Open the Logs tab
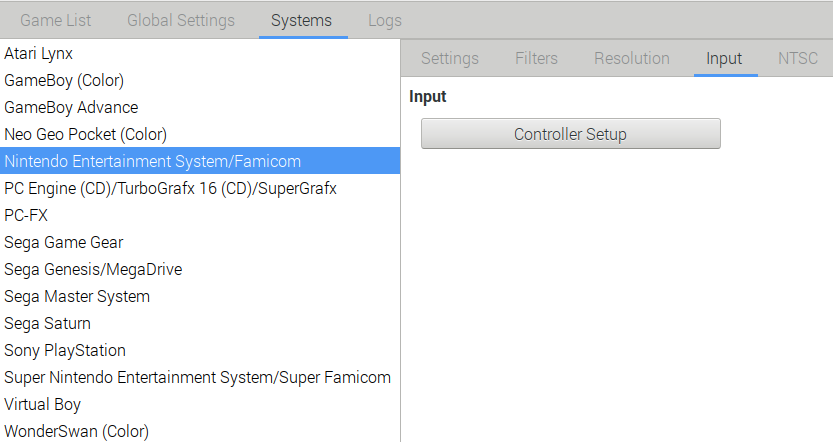Viewport: 833px width, 442px height. [x=385, y=20]
